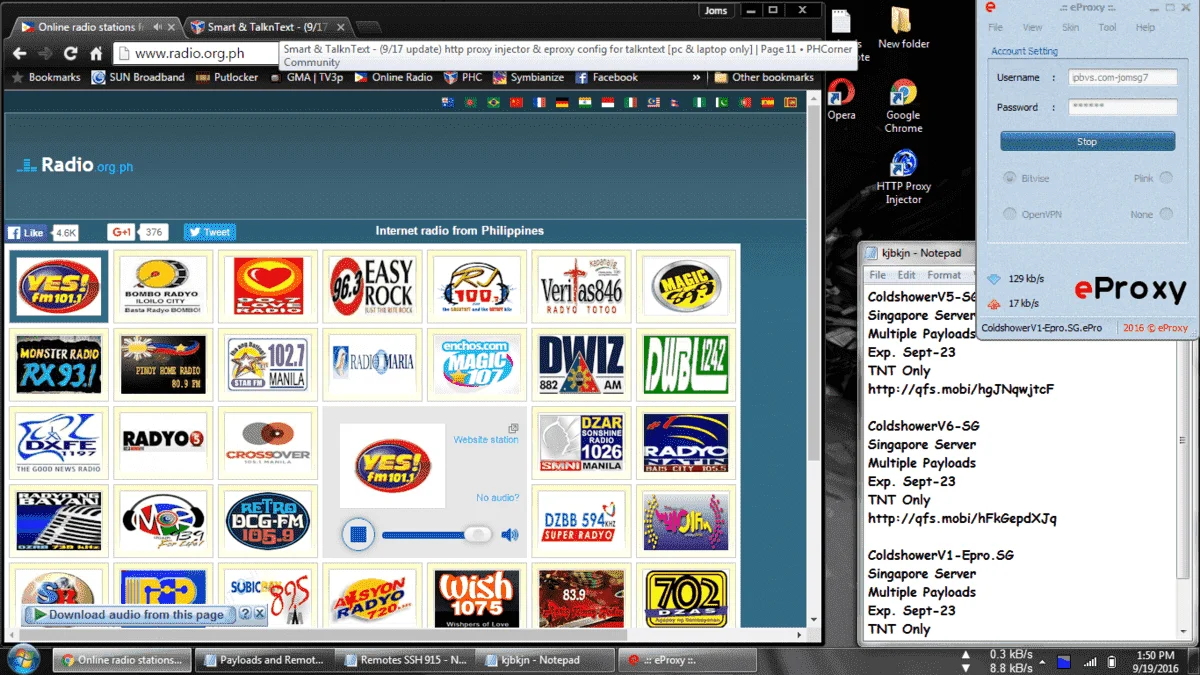This screenshot has height=675, width=1200.
Task: Open the Facebook bookmark in bookmarks bar
Action: click(x=606, y=77)
